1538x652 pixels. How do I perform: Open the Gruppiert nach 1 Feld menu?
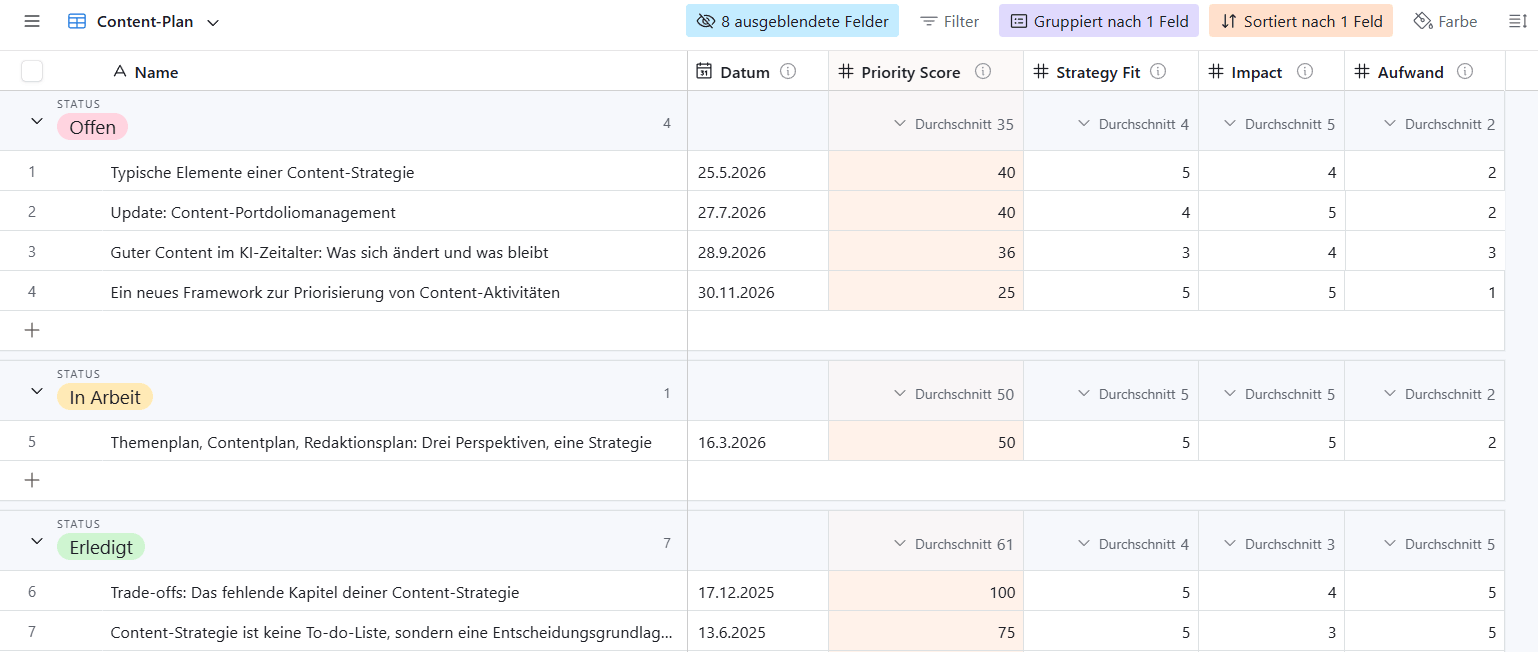pos(1098,20)
